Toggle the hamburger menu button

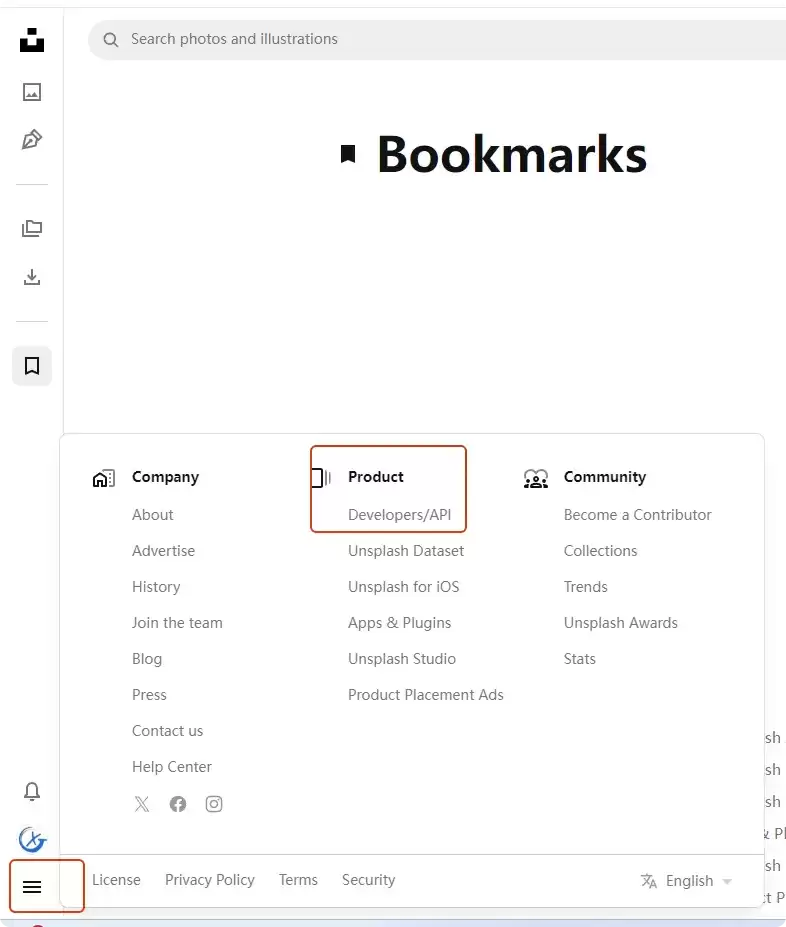coord(32,887)
